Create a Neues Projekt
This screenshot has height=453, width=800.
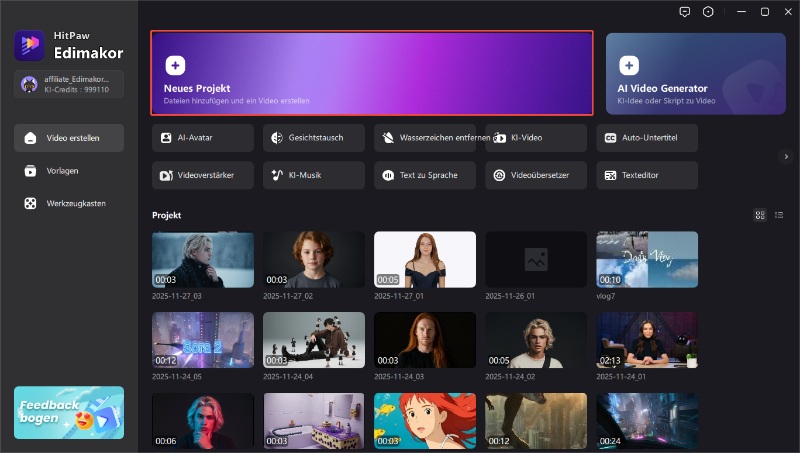pyautogui.click(x=372, y=75)
